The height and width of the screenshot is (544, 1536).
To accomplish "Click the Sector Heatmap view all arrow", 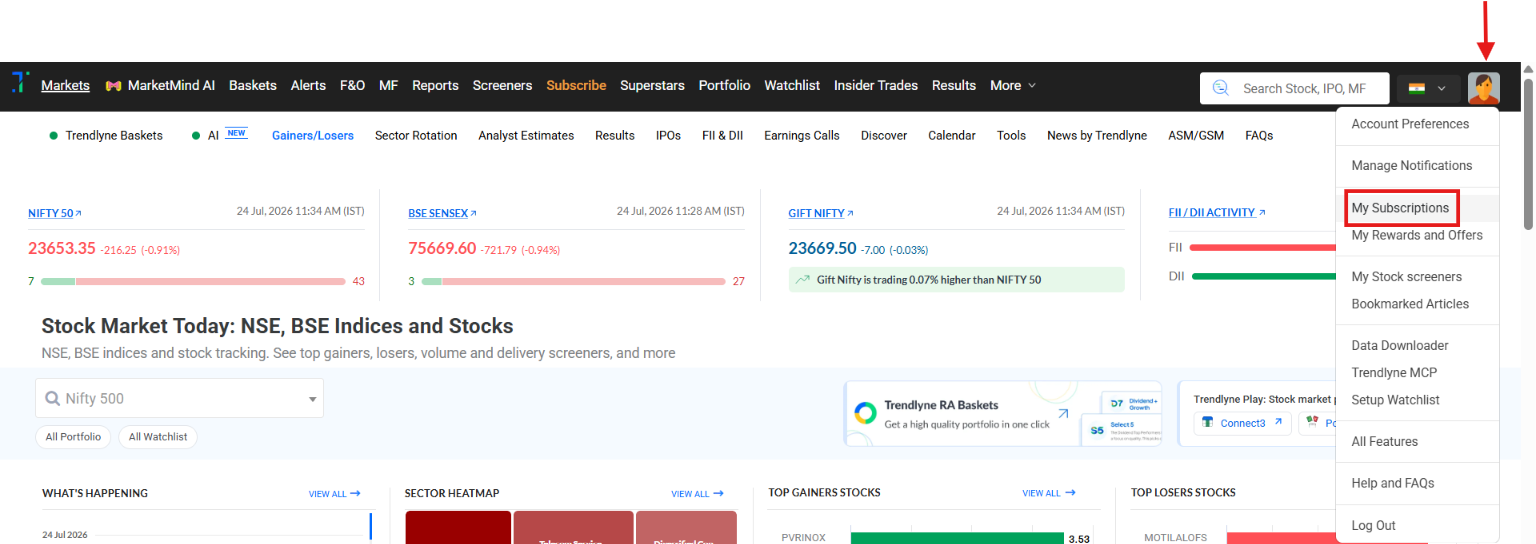I will pos(718,493).
